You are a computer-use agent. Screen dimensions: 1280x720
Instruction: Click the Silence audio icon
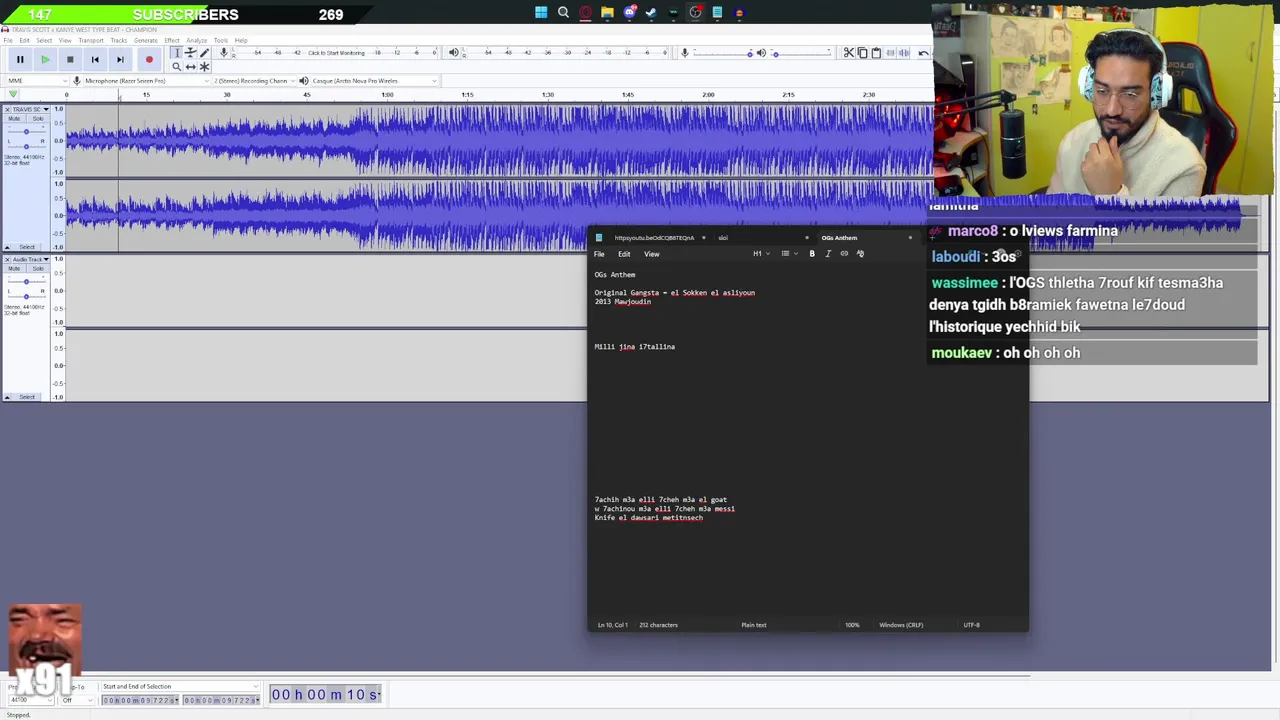904,53
